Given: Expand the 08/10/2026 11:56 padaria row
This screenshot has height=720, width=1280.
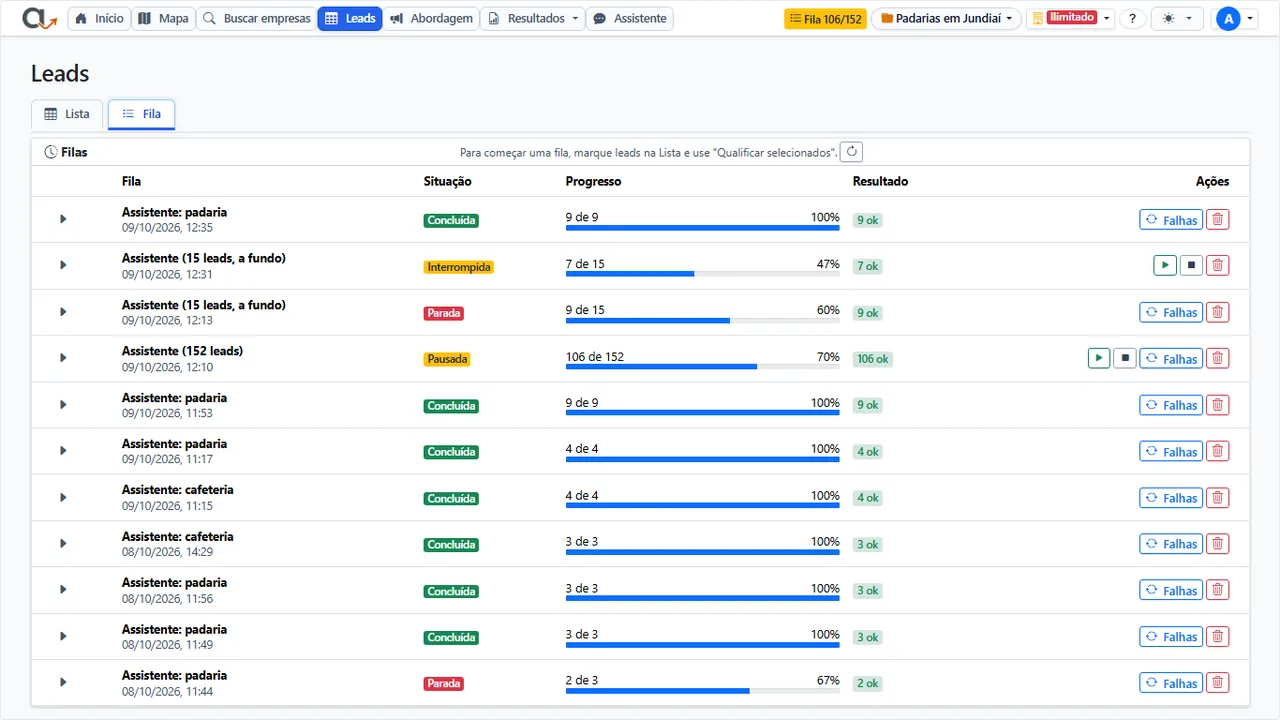Looking at the screenshot, I should (x=63, y=590).
